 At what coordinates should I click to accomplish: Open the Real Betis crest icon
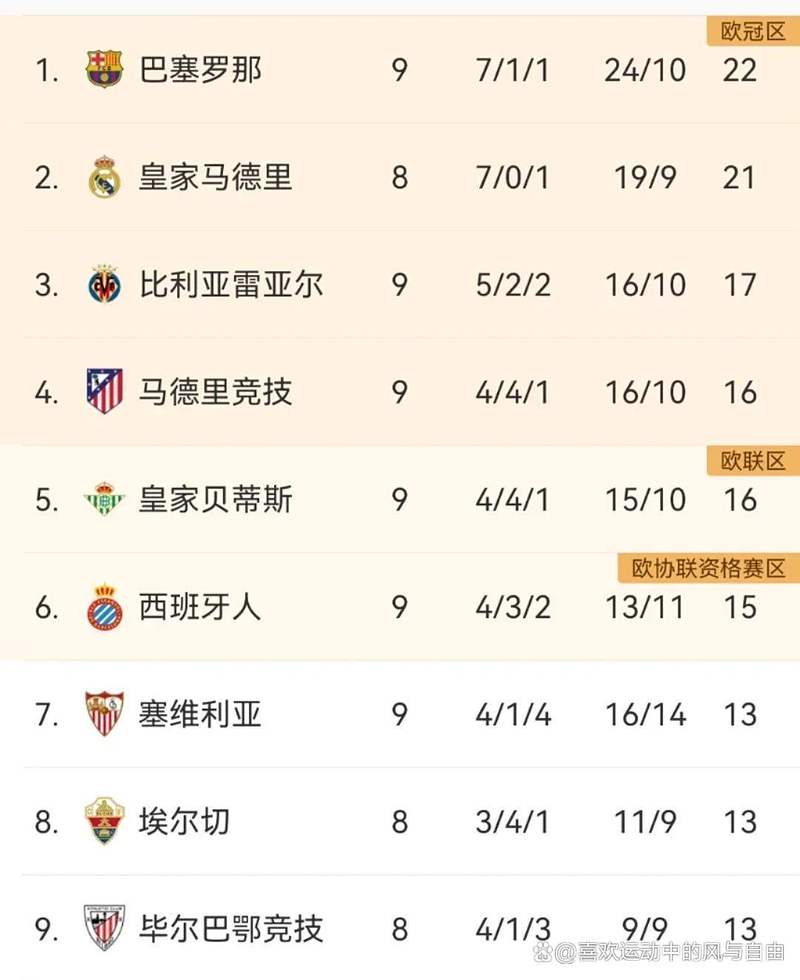pyautogui.click(x=104, y=499)
